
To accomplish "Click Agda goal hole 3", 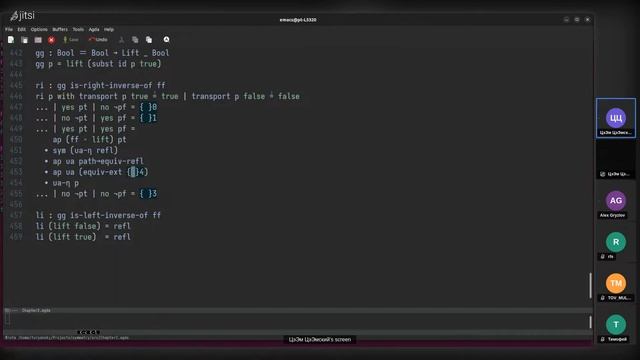I will point(148,193).
